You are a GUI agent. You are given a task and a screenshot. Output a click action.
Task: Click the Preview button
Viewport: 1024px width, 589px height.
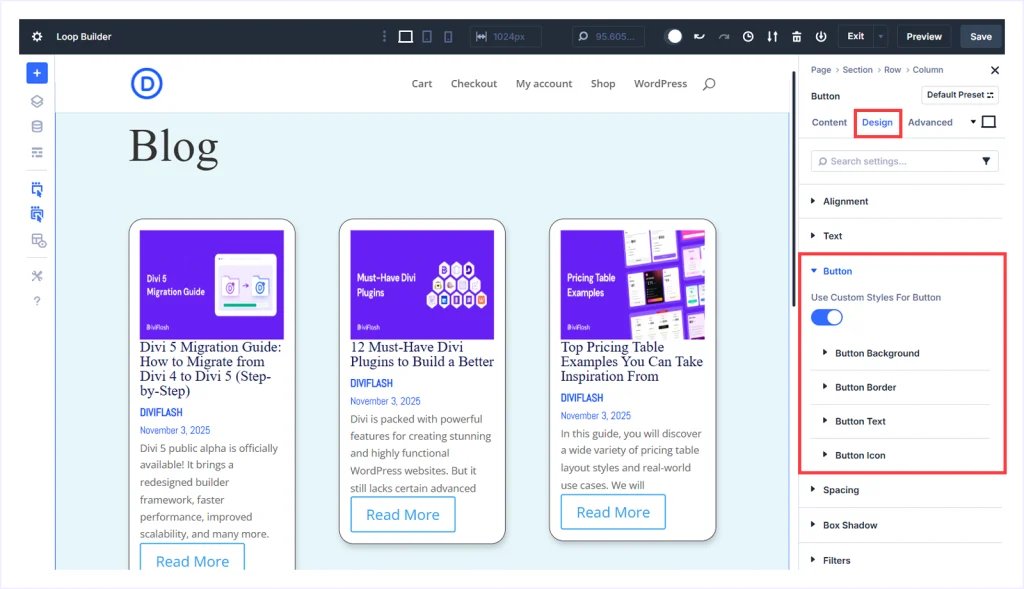924,37
